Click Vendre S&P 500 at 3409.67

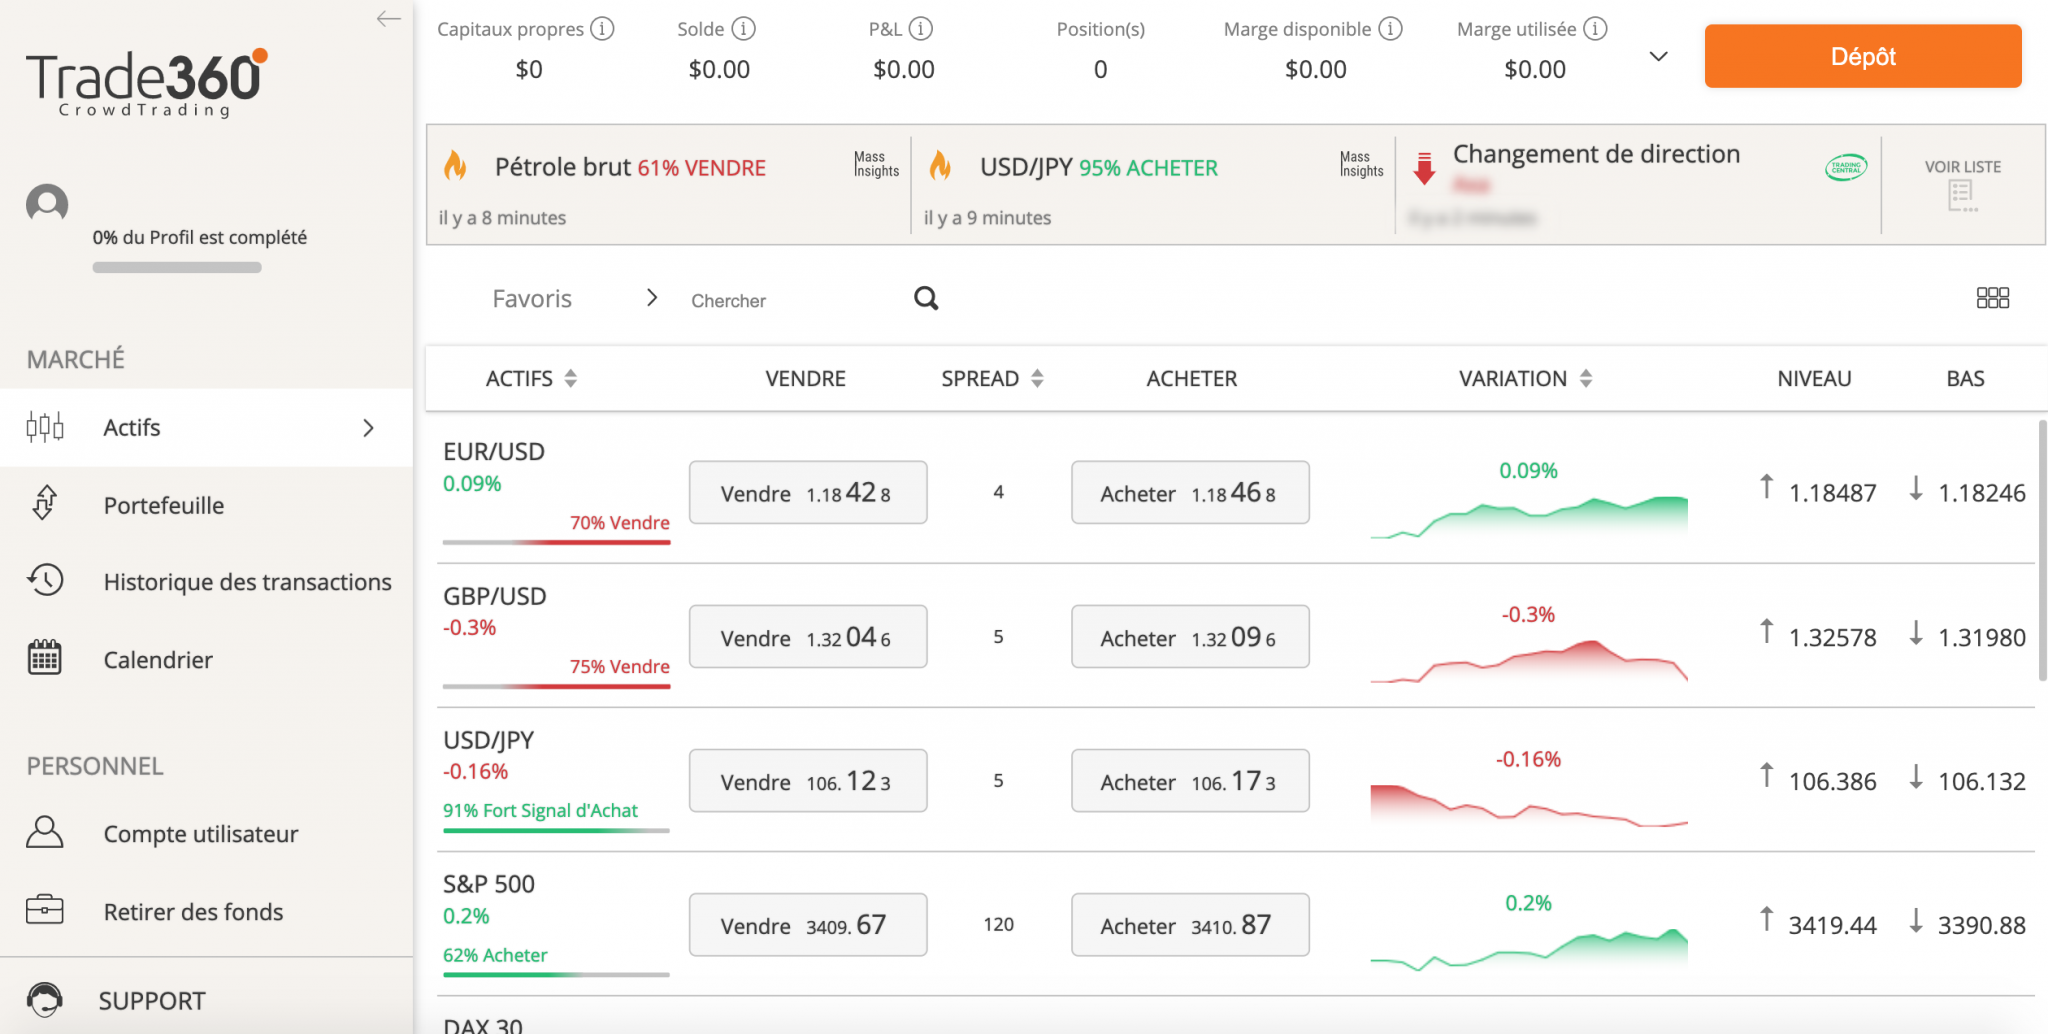pos(808,924)
